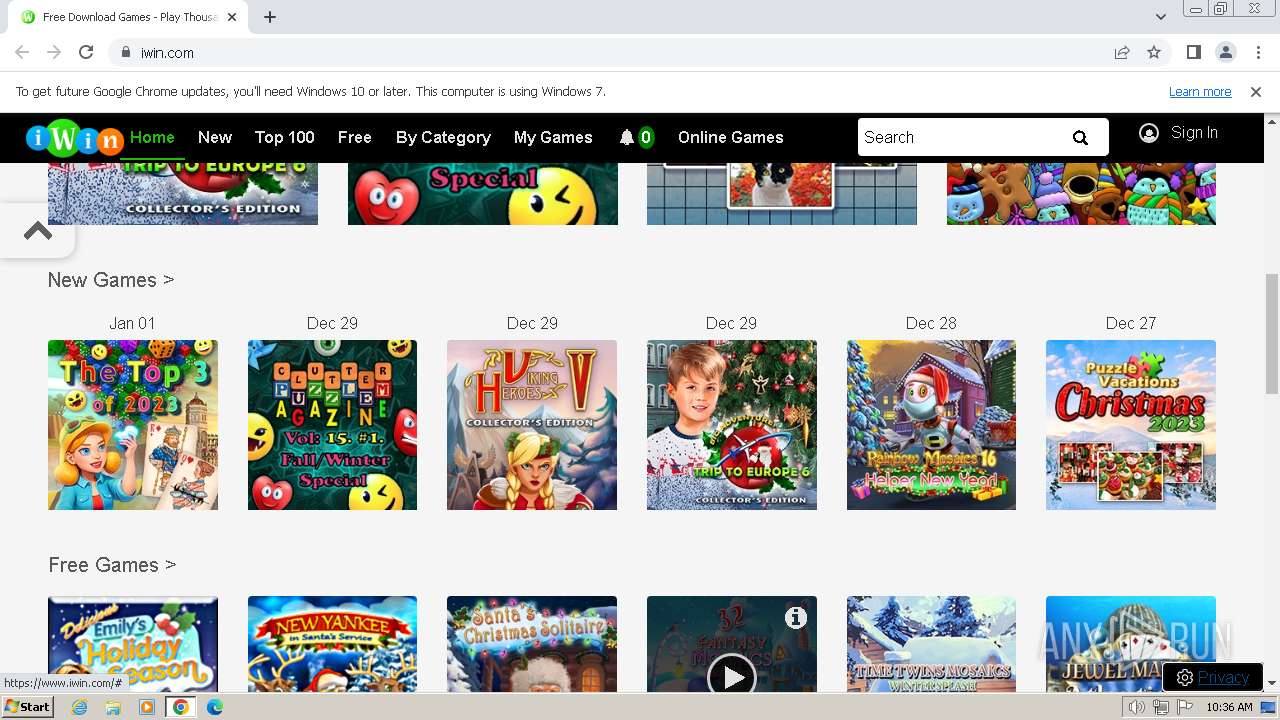
Task: Click the volume icon in system tray
Action: click(1136, 707)
